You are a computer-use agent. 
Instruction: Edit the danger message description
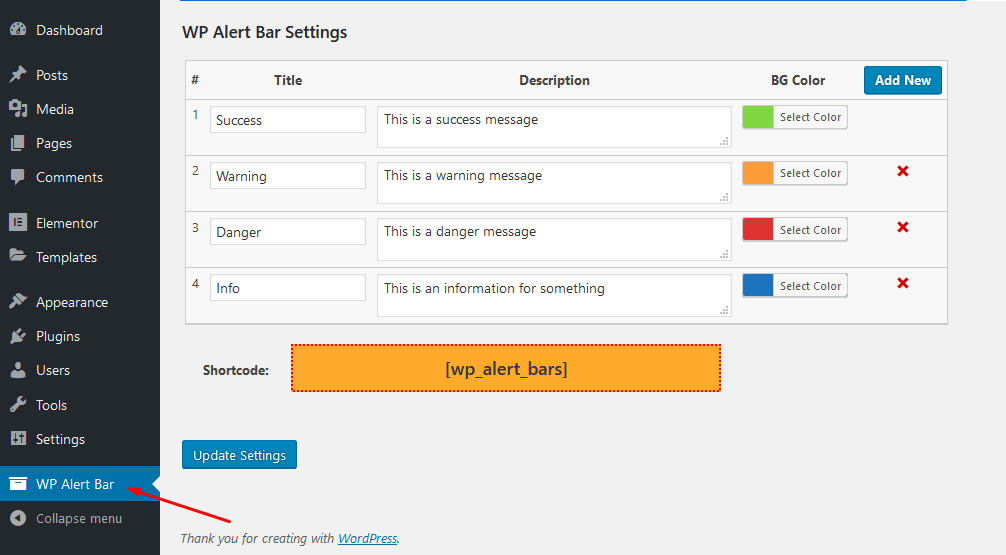pyautogui.click(x=554, y=239)
